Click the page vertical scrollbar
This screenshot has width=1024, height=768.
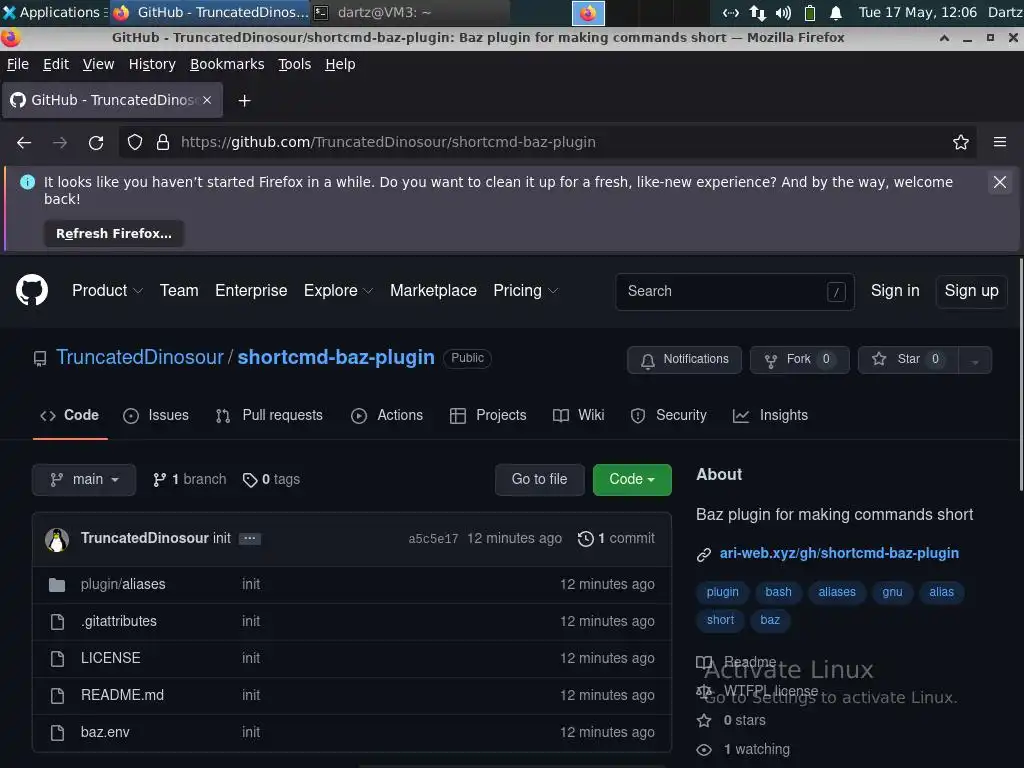1021,376
